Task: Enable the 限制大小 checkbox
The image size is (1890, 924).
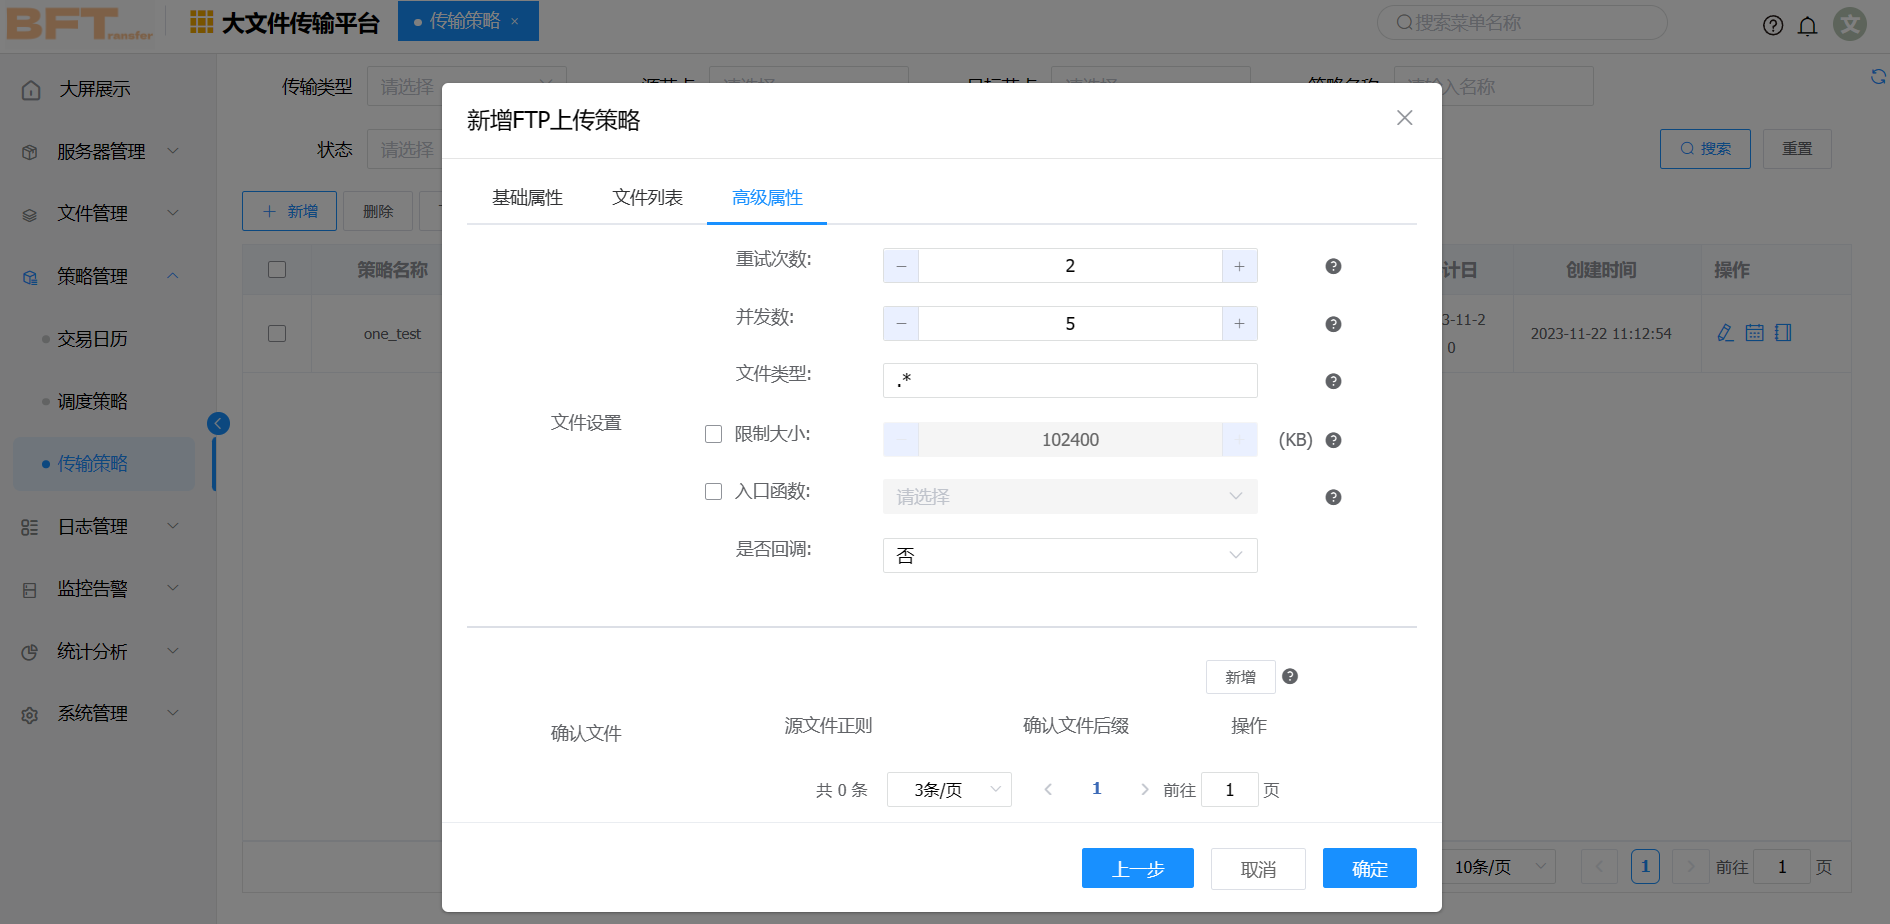Action: [713, 434]
